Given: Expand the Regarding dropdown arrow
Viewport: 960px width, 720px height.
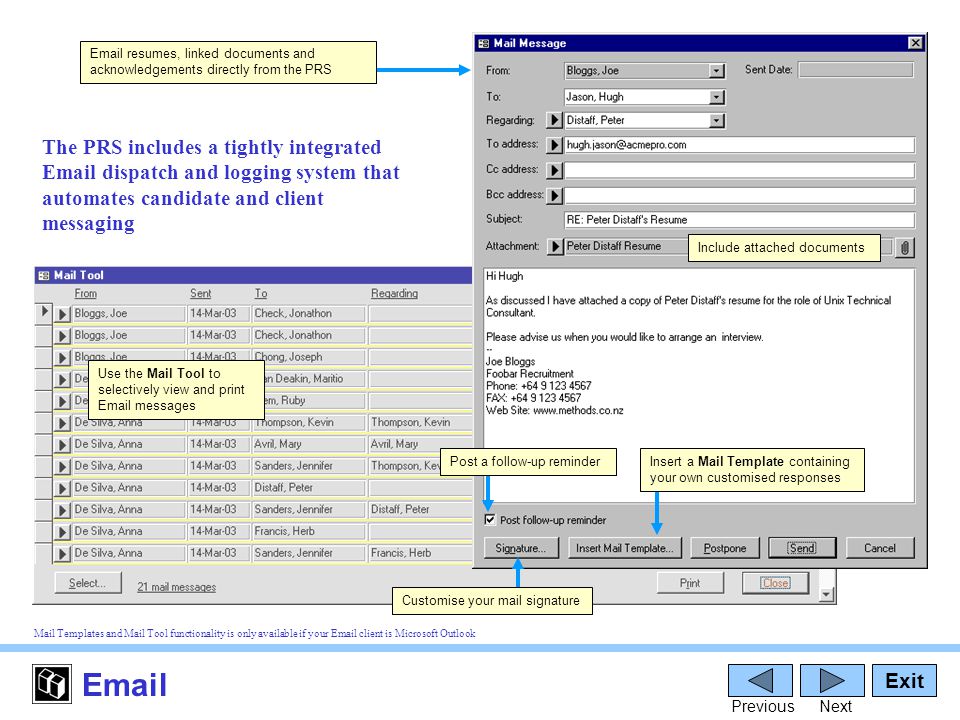Looking at the screenshot, I should [716, 121].
